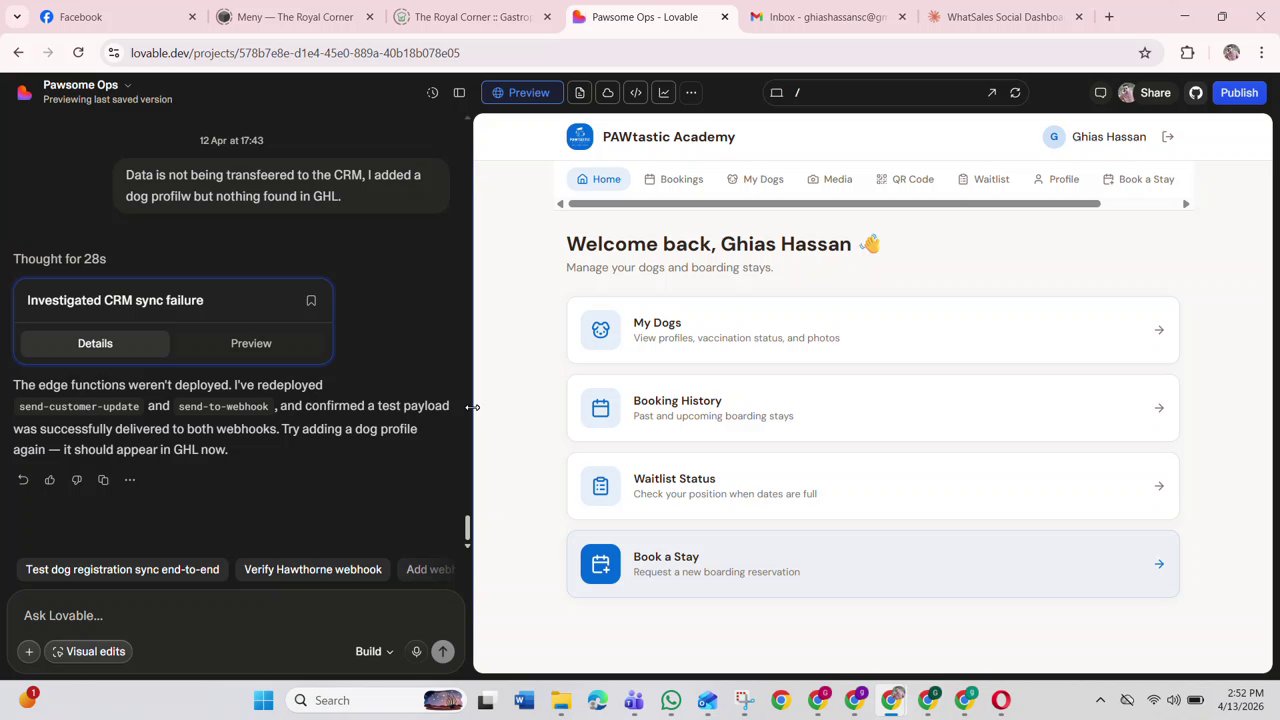1280x720 pixels.
Task: Click the log out icon beside Ghias Hassan
Action: pos(1168,137)
